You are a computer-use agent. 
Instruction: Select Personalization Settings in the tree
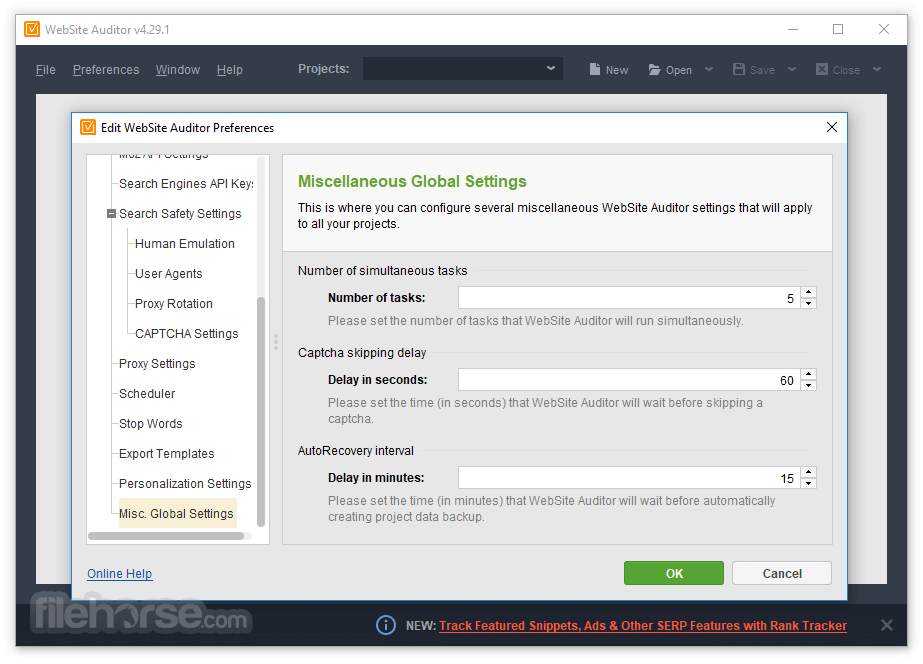[x=185, y=484]
